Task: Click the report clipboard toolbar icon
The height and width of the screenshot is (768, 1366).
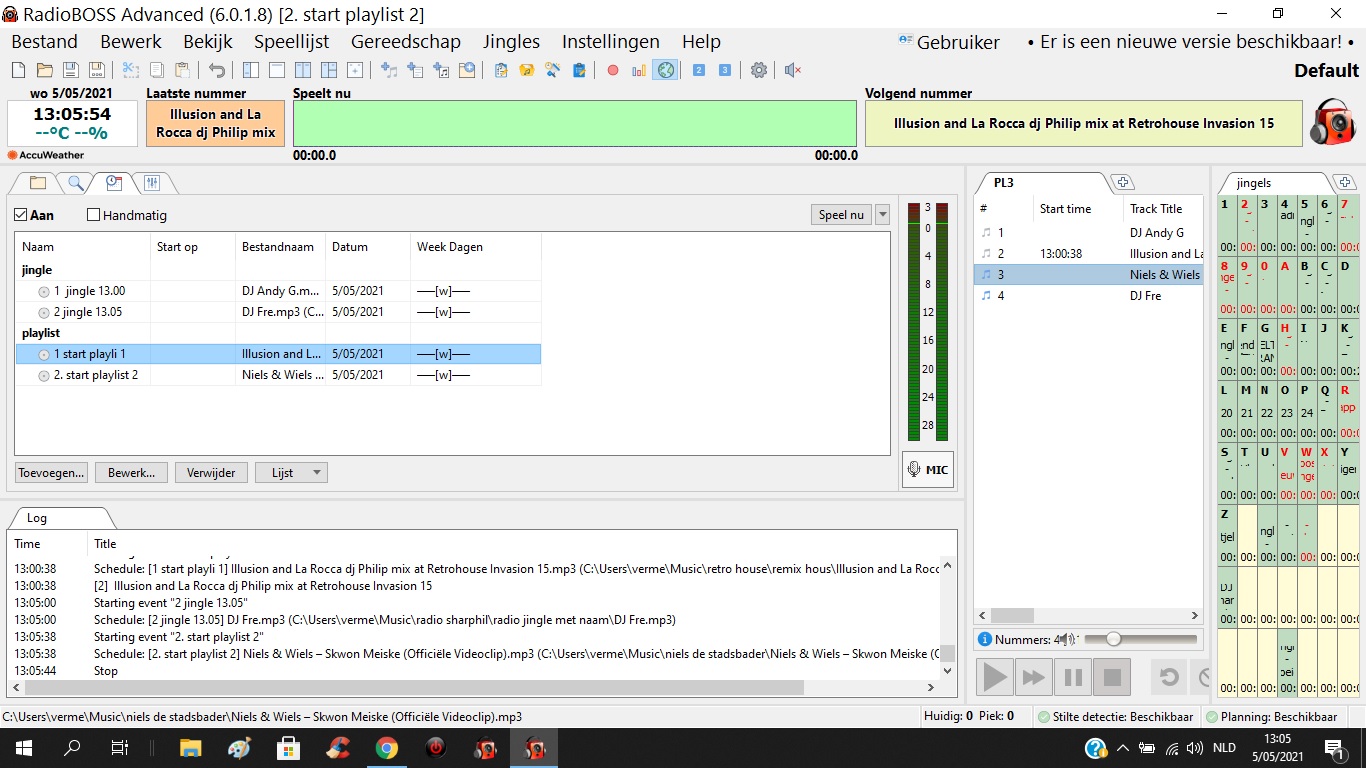Action: point(579,70)
